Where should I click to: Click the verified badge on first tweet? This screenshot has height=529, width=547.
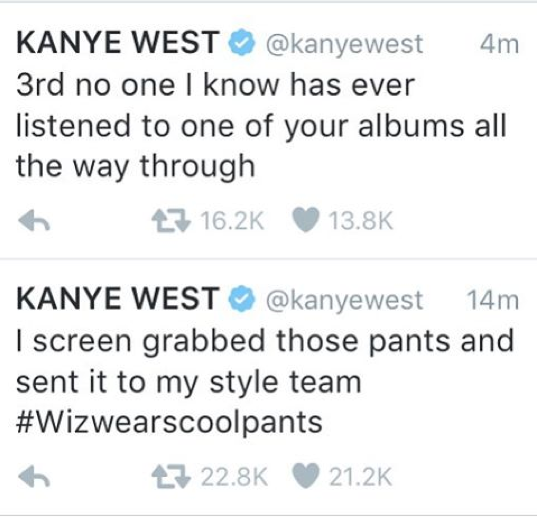[x=242, y=43]
